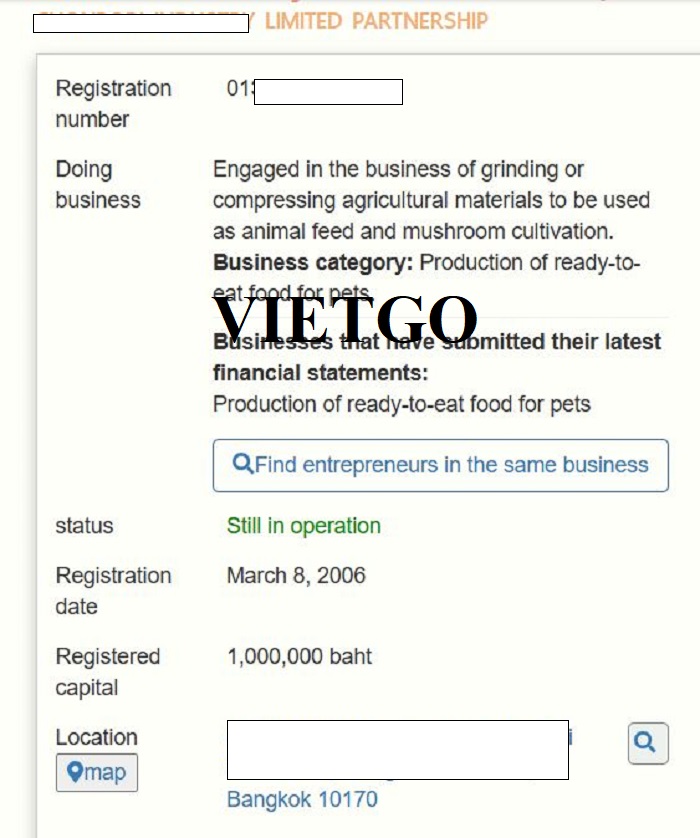
Task: Click the Registration date label
Action: [x=113, y=591]
